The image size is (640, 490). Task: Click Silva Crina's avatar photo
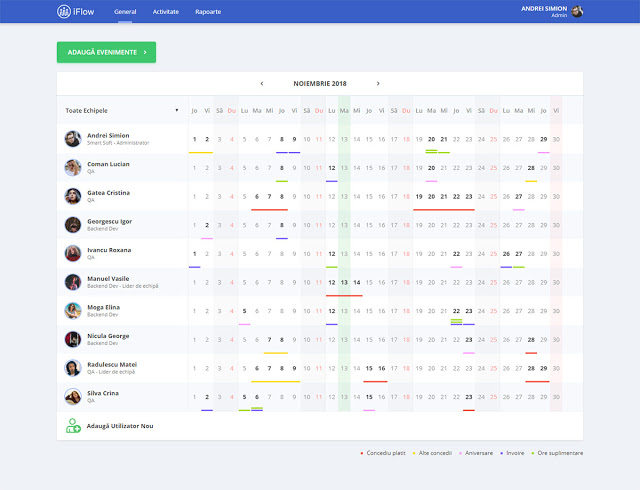(73, 397)
